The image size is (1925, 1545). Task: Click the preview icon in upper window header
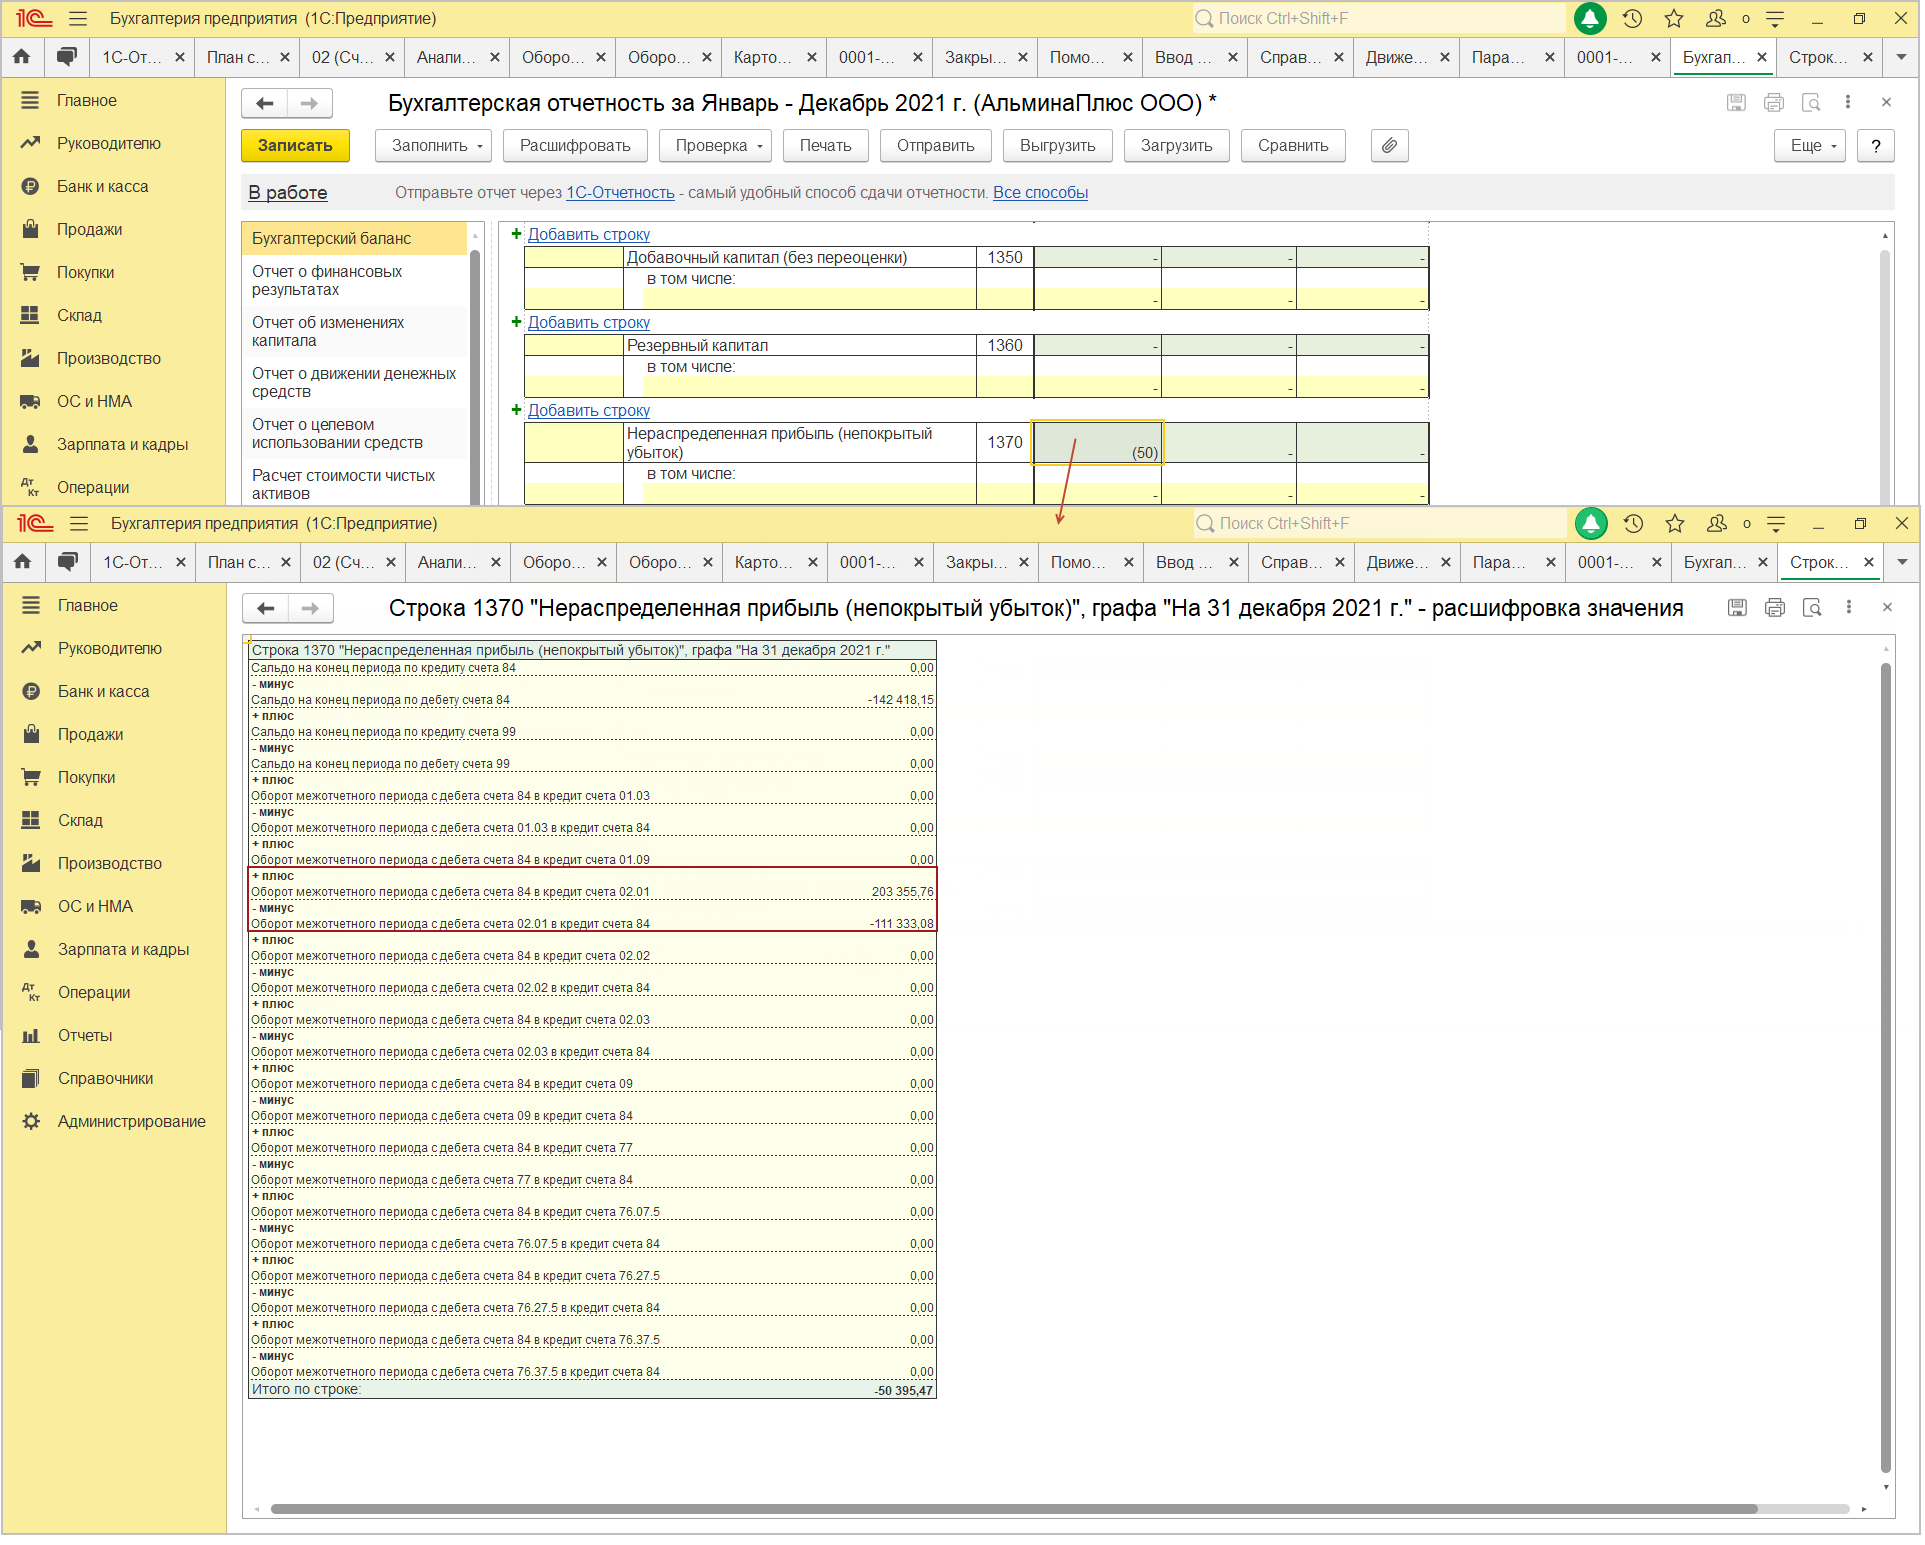tap(1810, 103)
